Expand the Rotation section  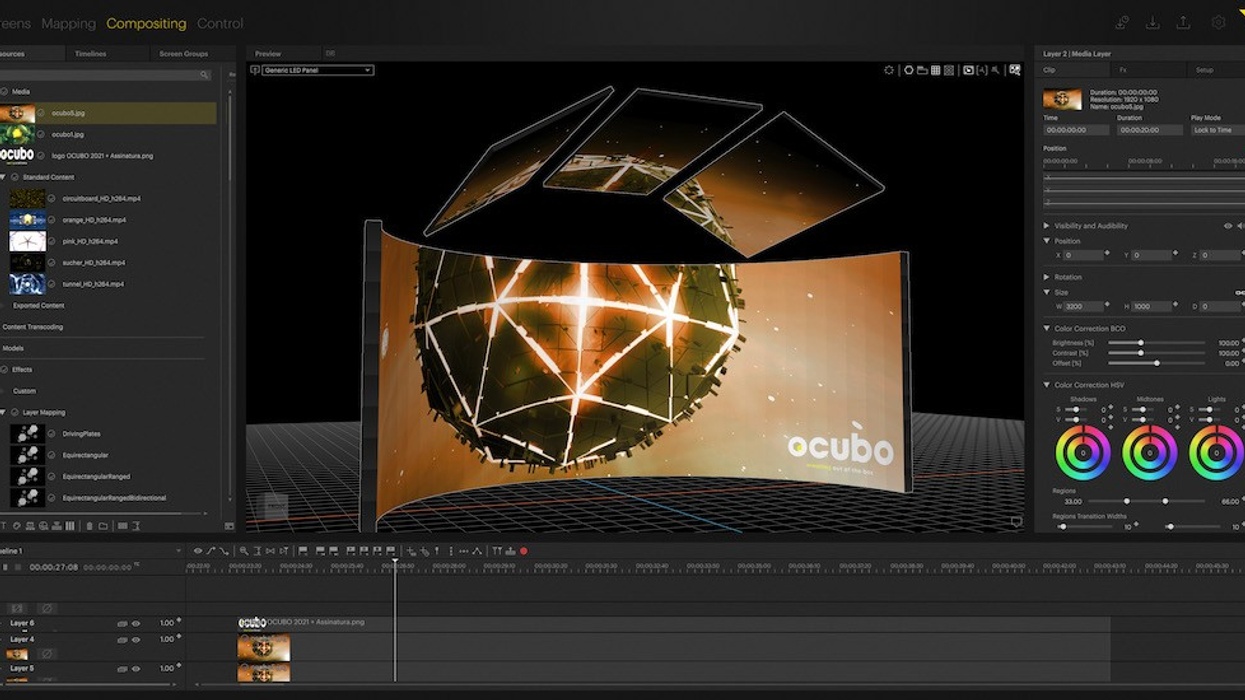[x=1047, y=277]
